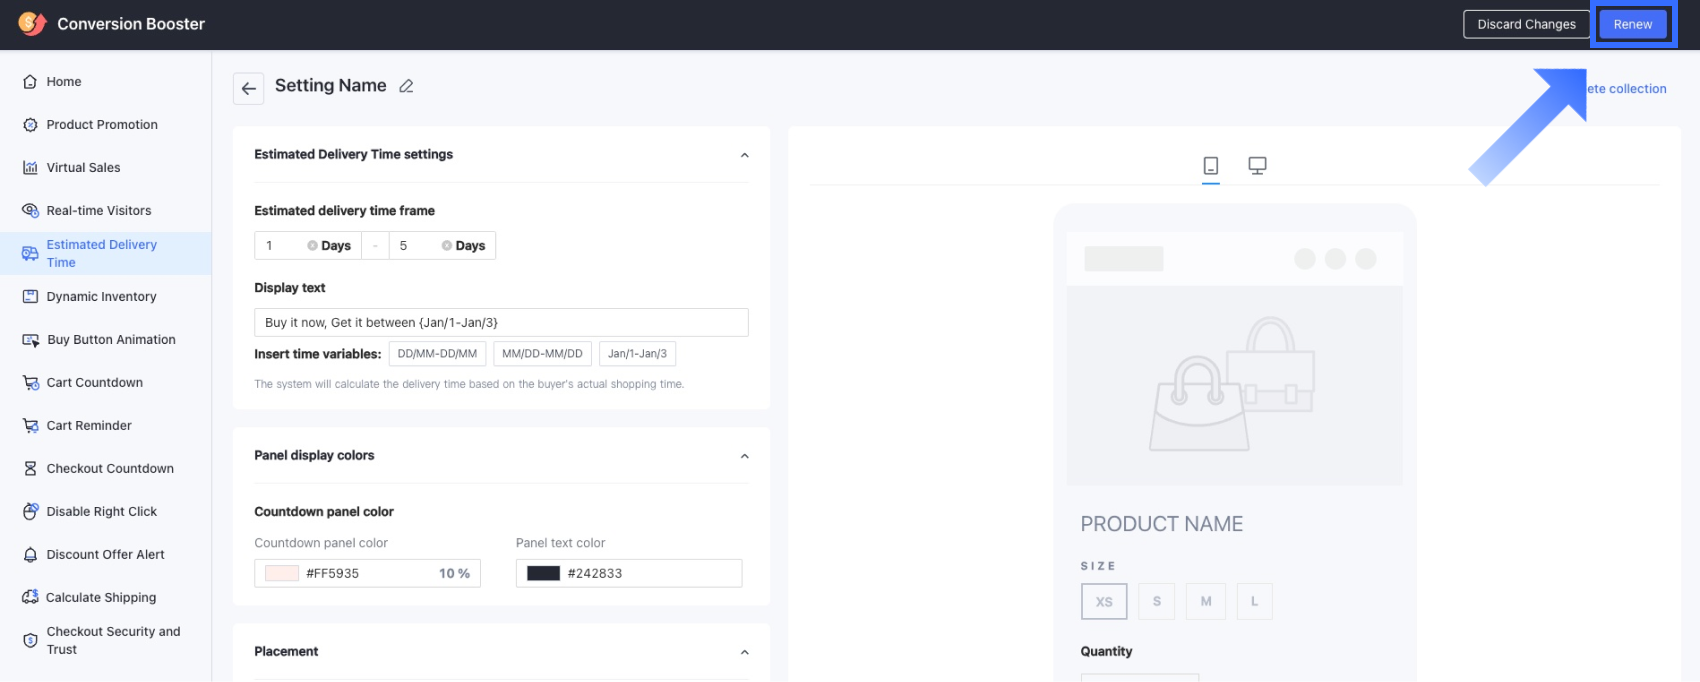This screenshot has width=1700, height=682.
Task: Click the Checkout Security and Trust shield icon
Action: point(30,641)
